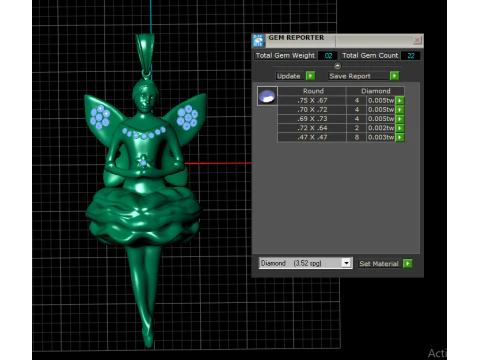Select the .47 X .47 size cell

pyautogui.click(x=312, y=137)
